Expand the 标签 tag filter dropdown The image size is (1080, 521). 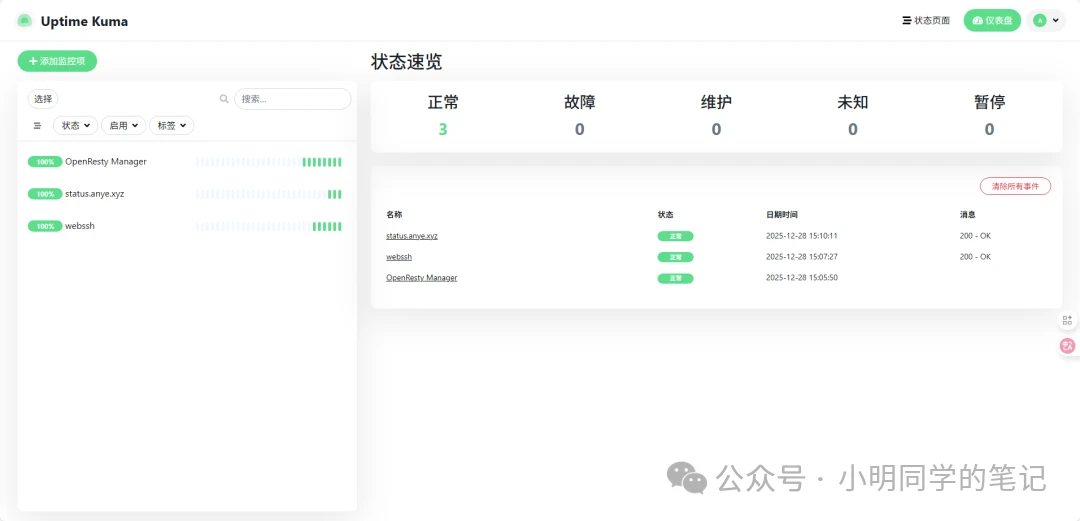click(x=172, y=125)
